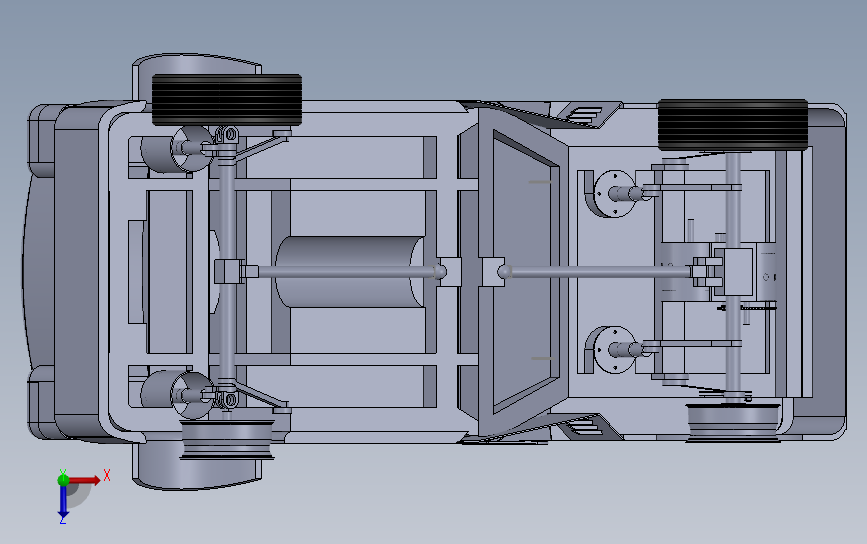Viewport: 867px width, 544px height.
Task: Select the ball joint right of the center gap
Action: (x=504, y=271)
